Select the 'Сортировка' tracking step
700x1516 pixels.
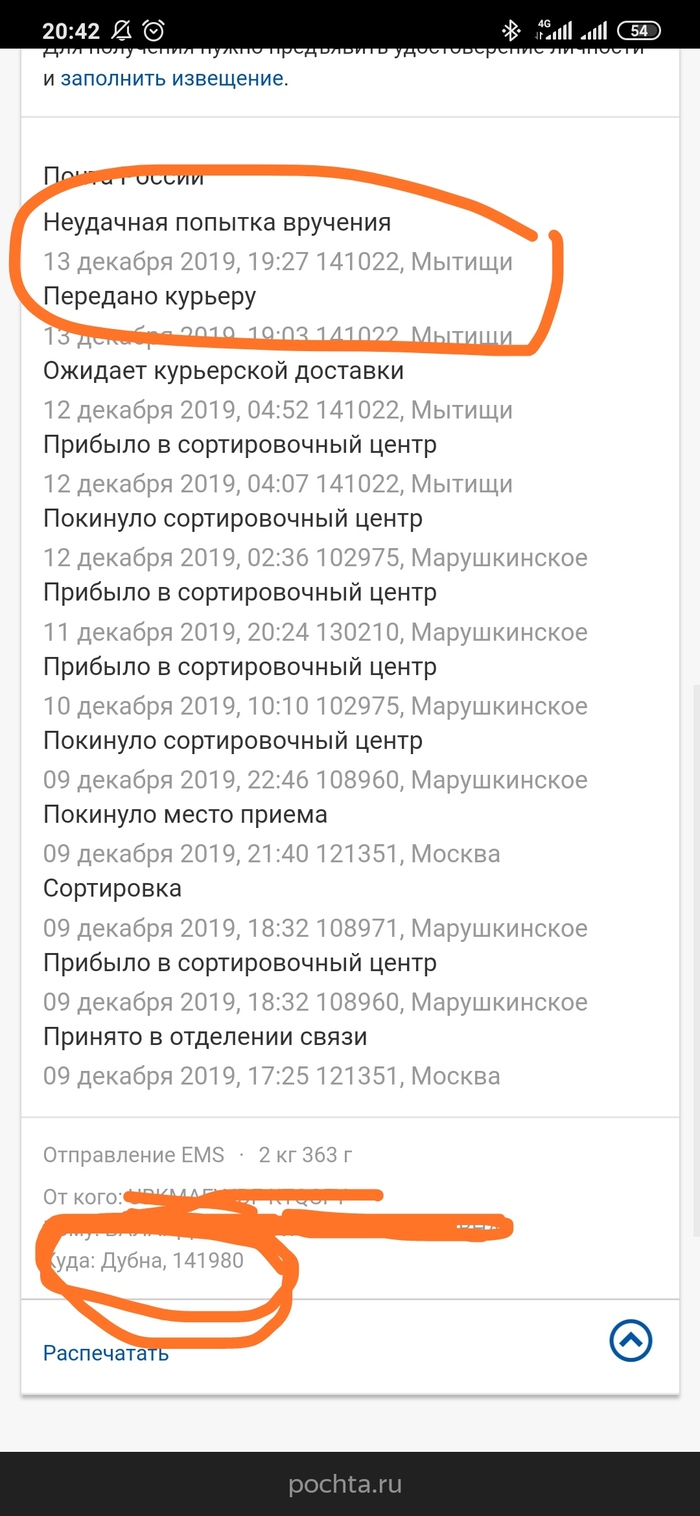tap(112, 889)
